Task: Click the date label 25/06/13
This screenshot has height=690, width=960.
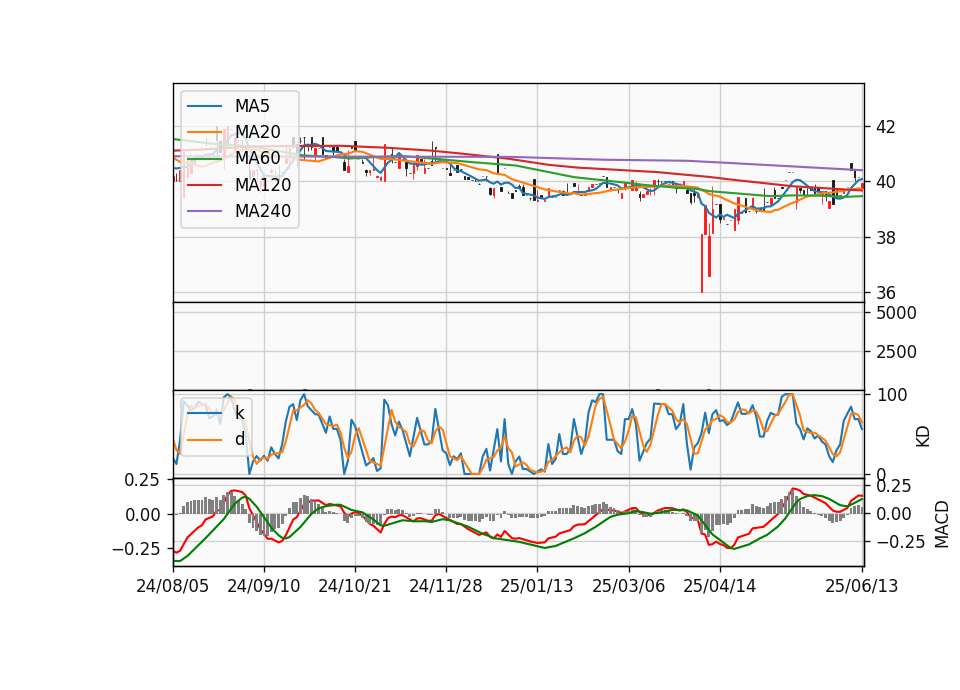Action: [861, 586]
